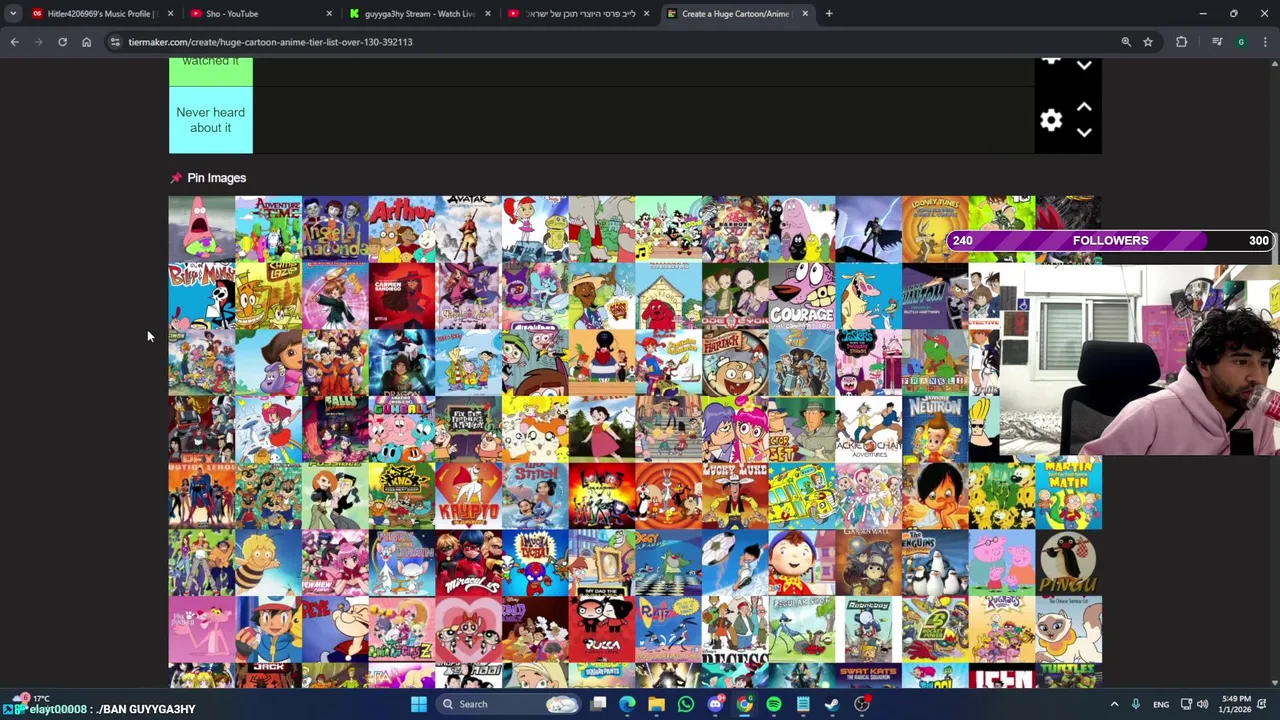Focus the tiermaker.com address bar
This screenshot has height=720, width=1280.
tap(610, 42)
